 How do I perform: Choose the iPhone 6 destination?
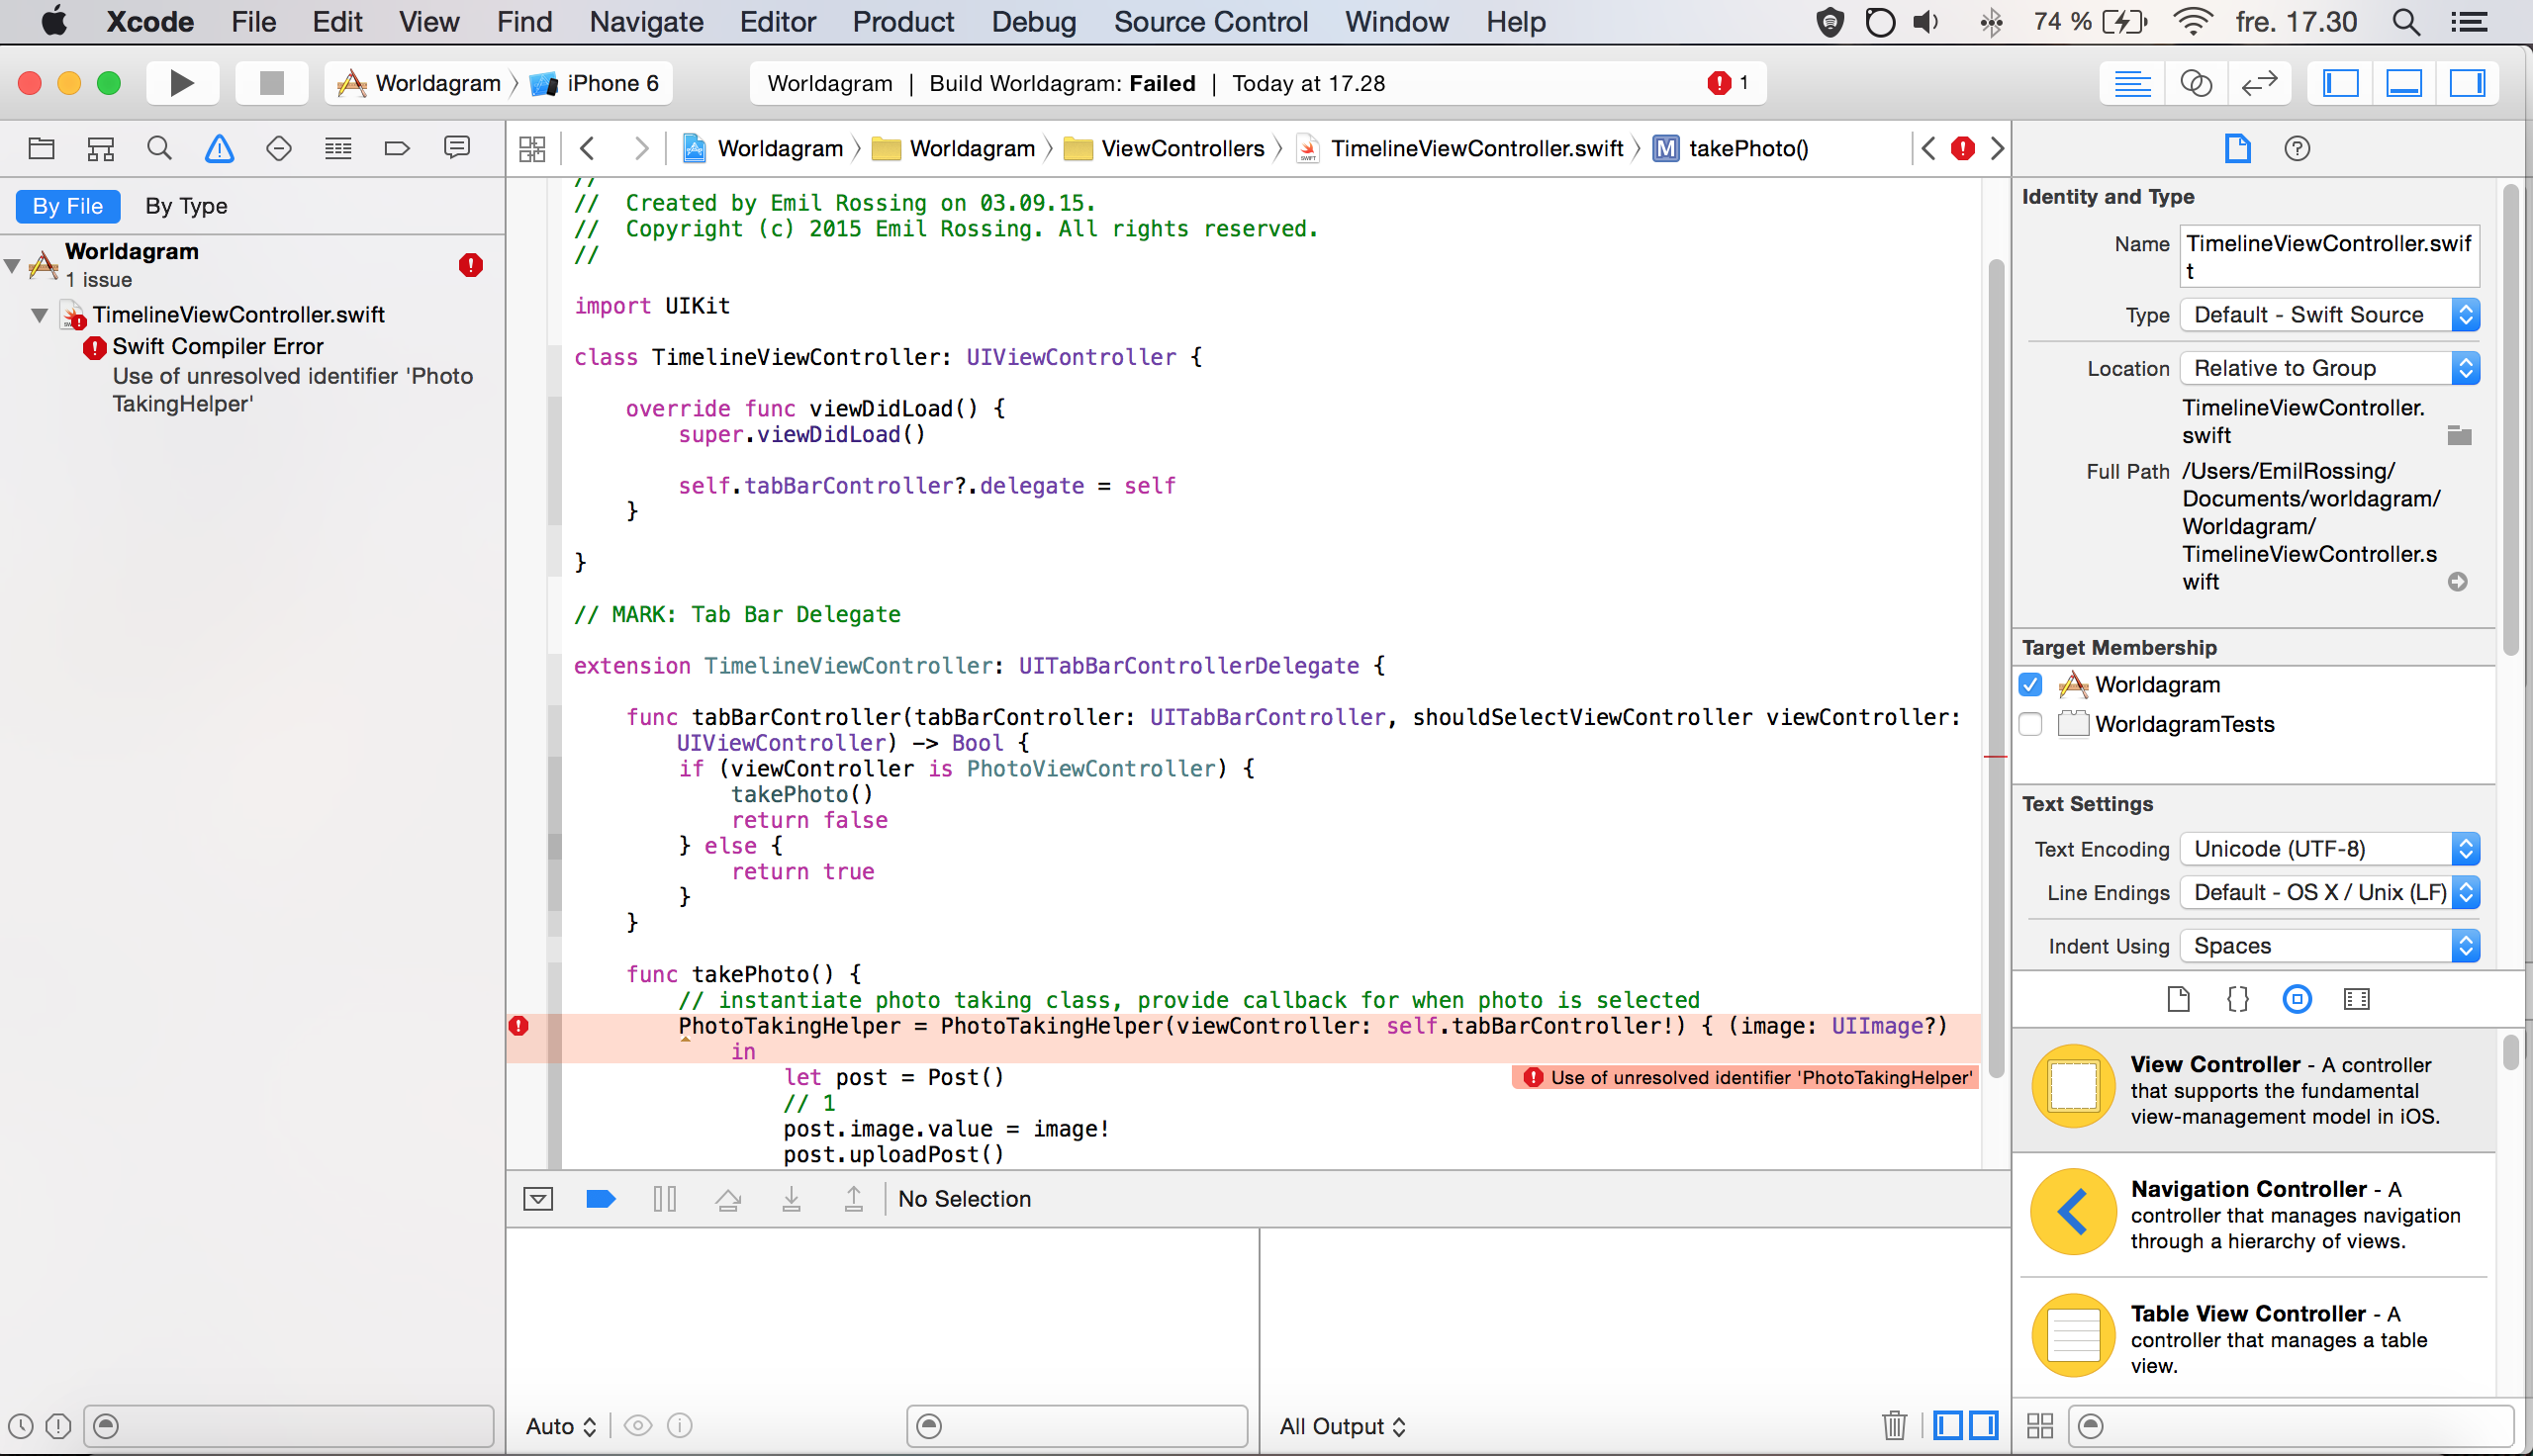click(x=596, y=83)
